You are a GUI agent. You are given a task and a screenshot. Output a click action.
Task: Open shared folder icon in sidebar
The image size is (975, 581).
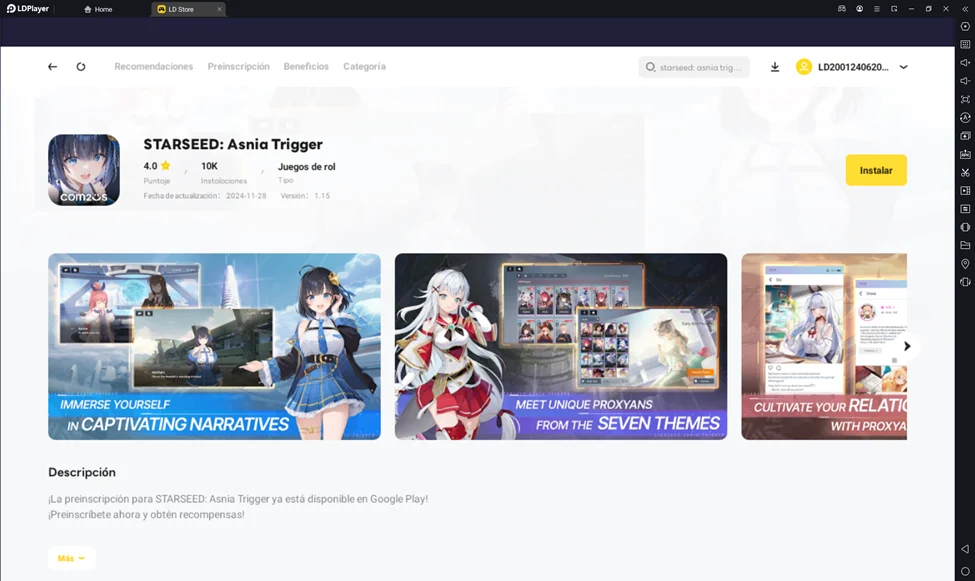point(965,245)
